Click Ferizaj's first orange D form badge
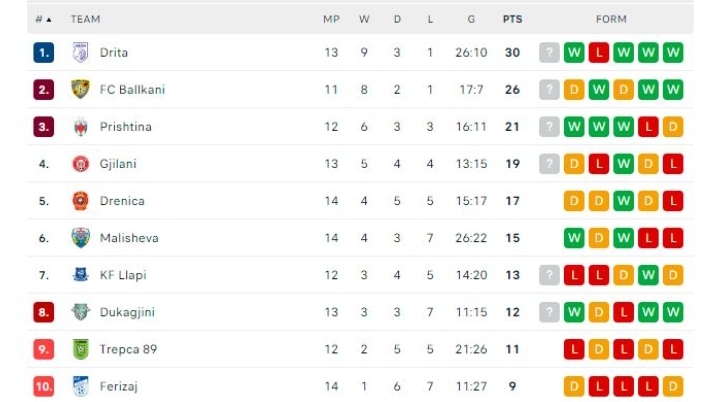The height and width of the screenshot is (402, 719). point(574,386)
